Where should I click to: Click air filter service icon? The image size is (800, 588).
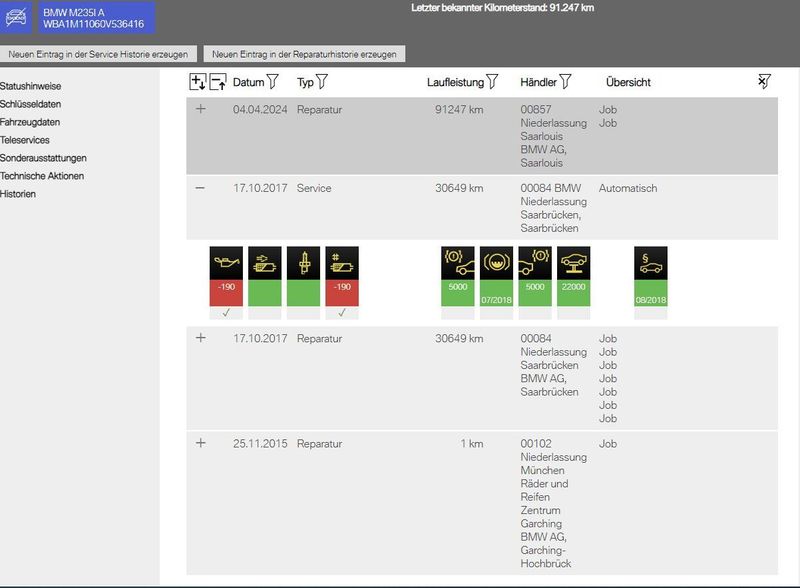tap(265, 263)
